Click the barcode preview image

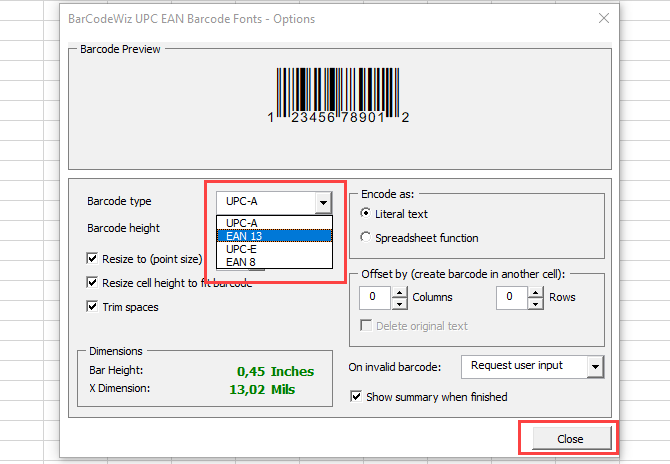click(338, 96)
